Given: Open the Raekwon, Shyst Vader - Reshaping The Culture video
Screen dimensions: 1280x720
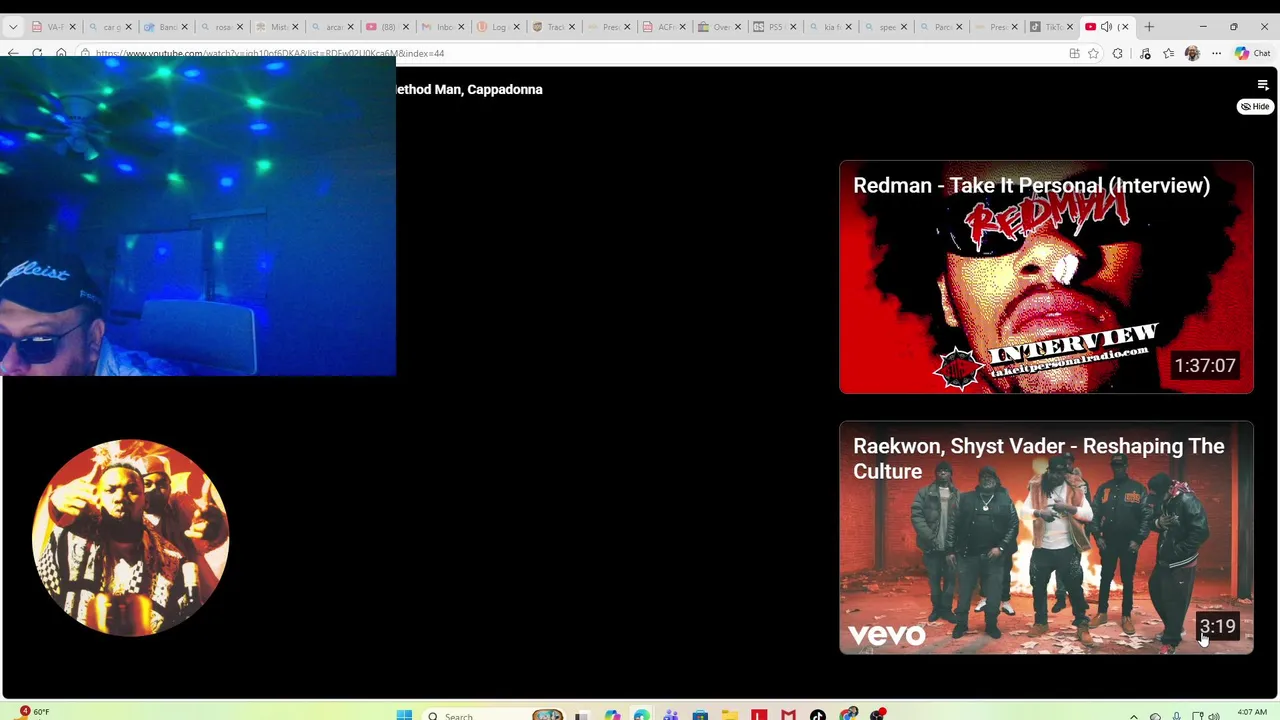Looking at the screenshot, I should click(1046, 538).
